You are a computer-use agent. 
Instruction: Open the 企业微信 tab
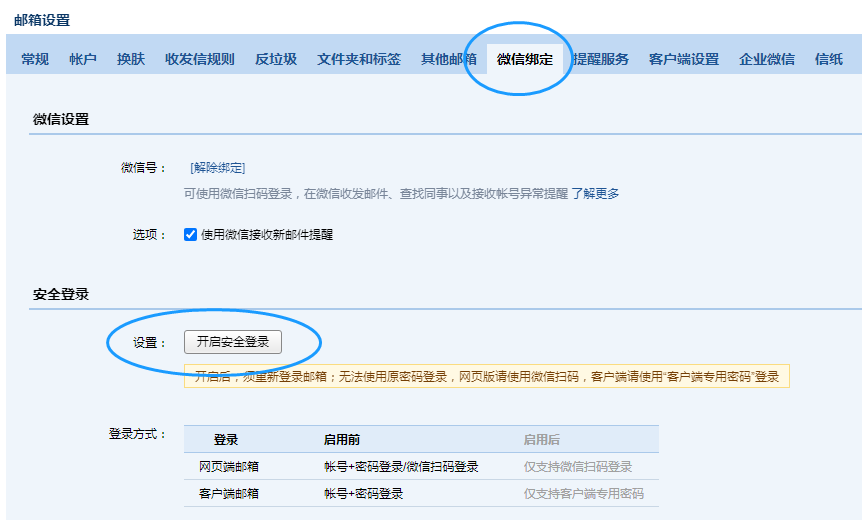coord(767,59)
